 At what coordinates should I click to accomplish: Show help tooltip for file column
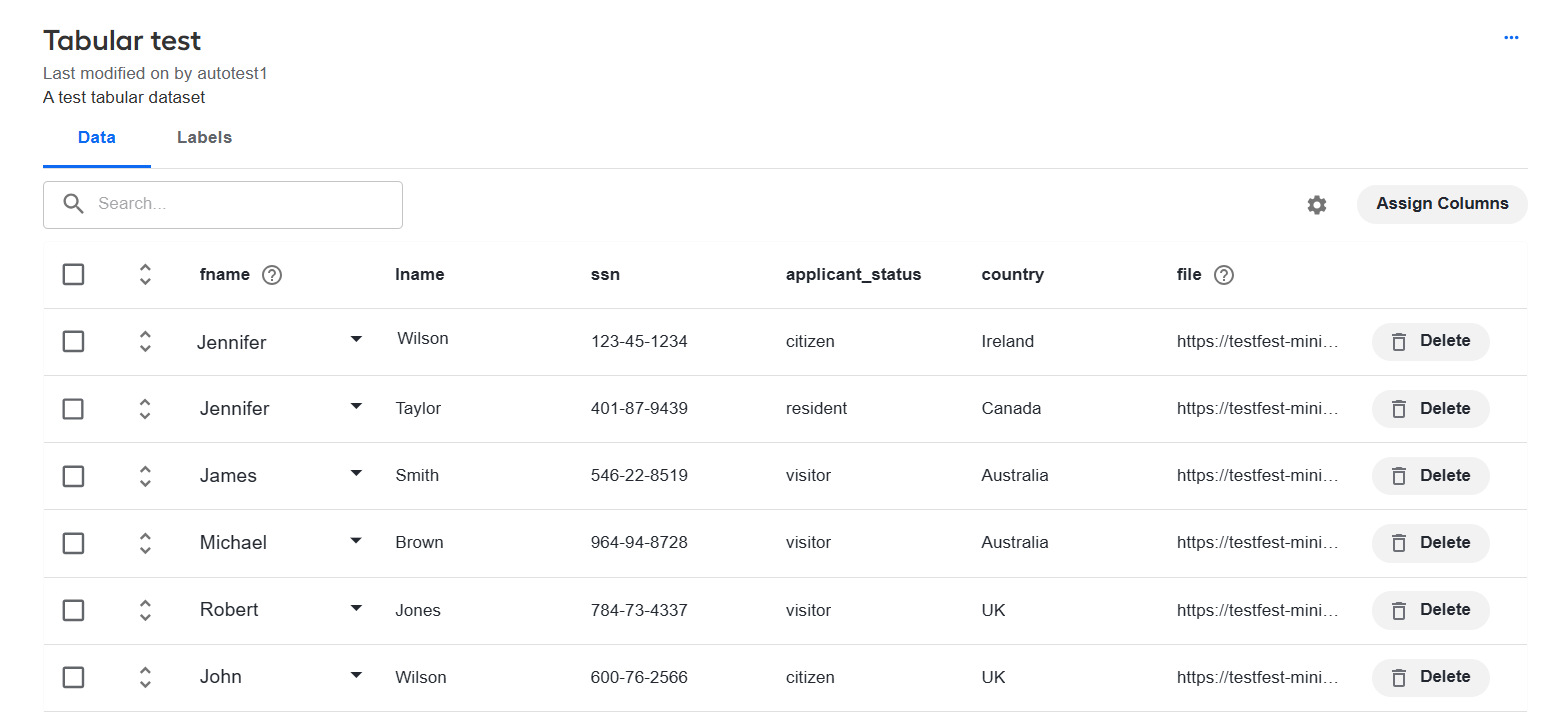[1223, 275]
